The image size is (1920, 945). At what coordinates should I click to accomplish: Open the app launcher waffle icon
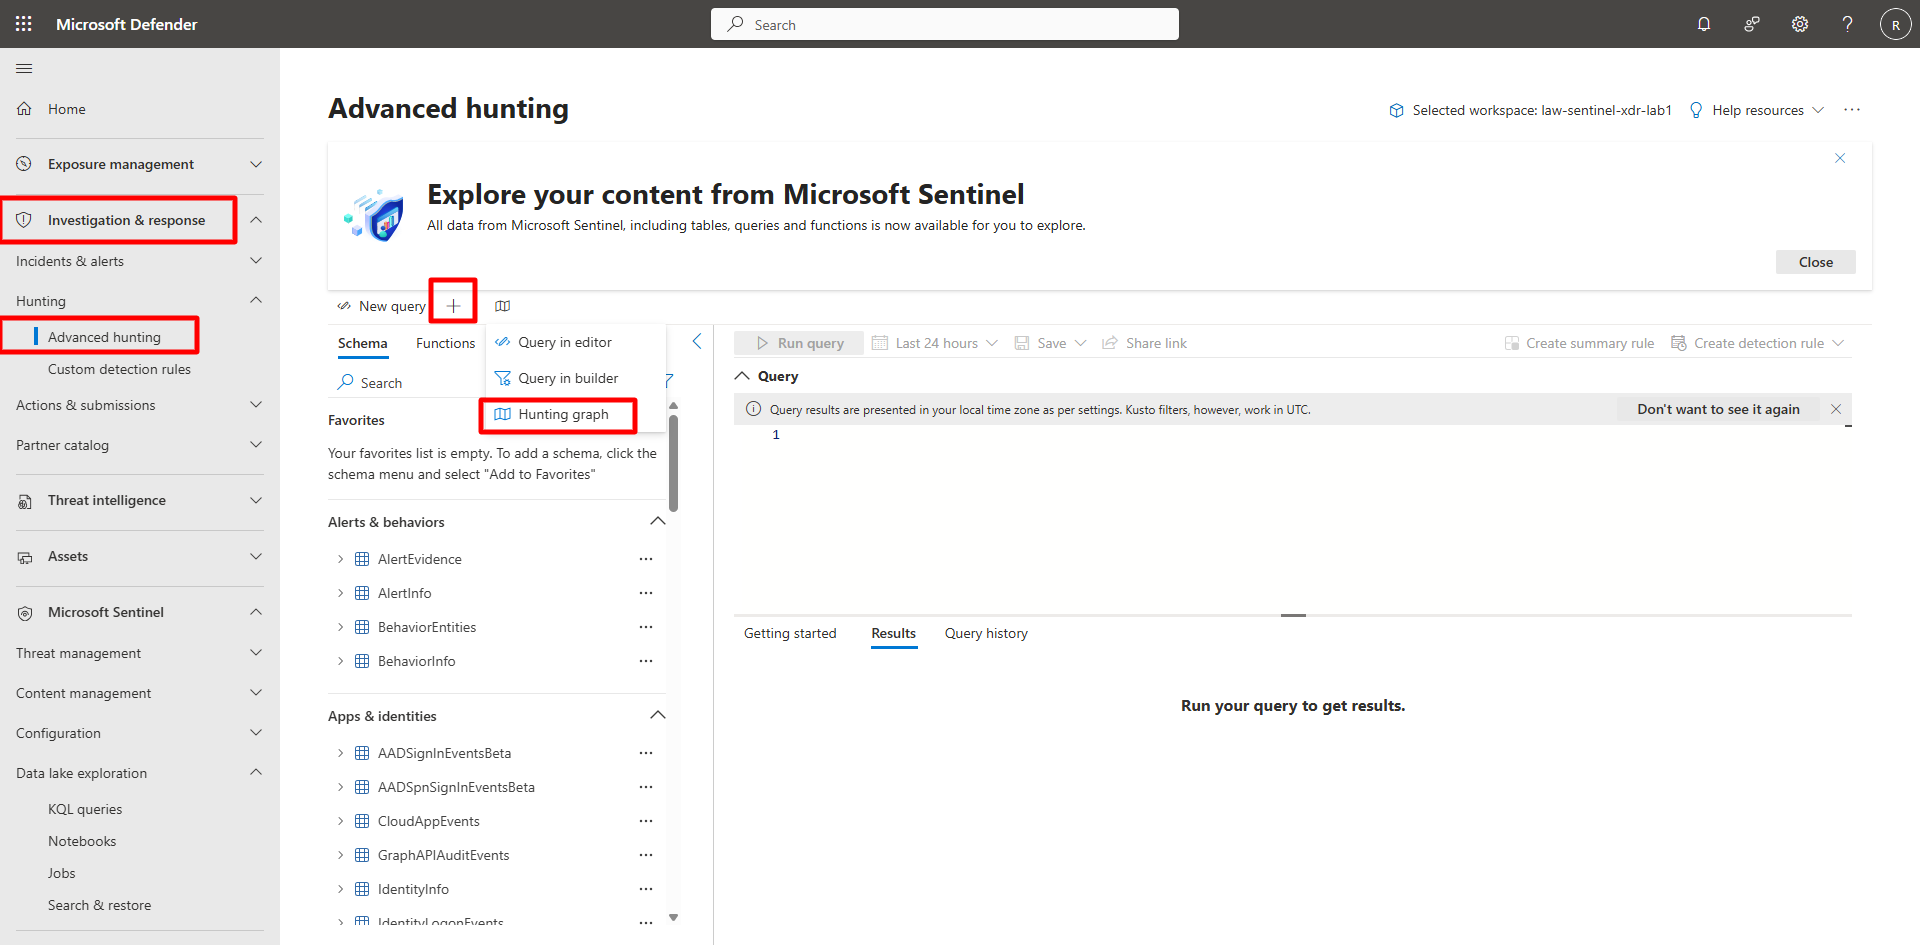tap(24, 24)
